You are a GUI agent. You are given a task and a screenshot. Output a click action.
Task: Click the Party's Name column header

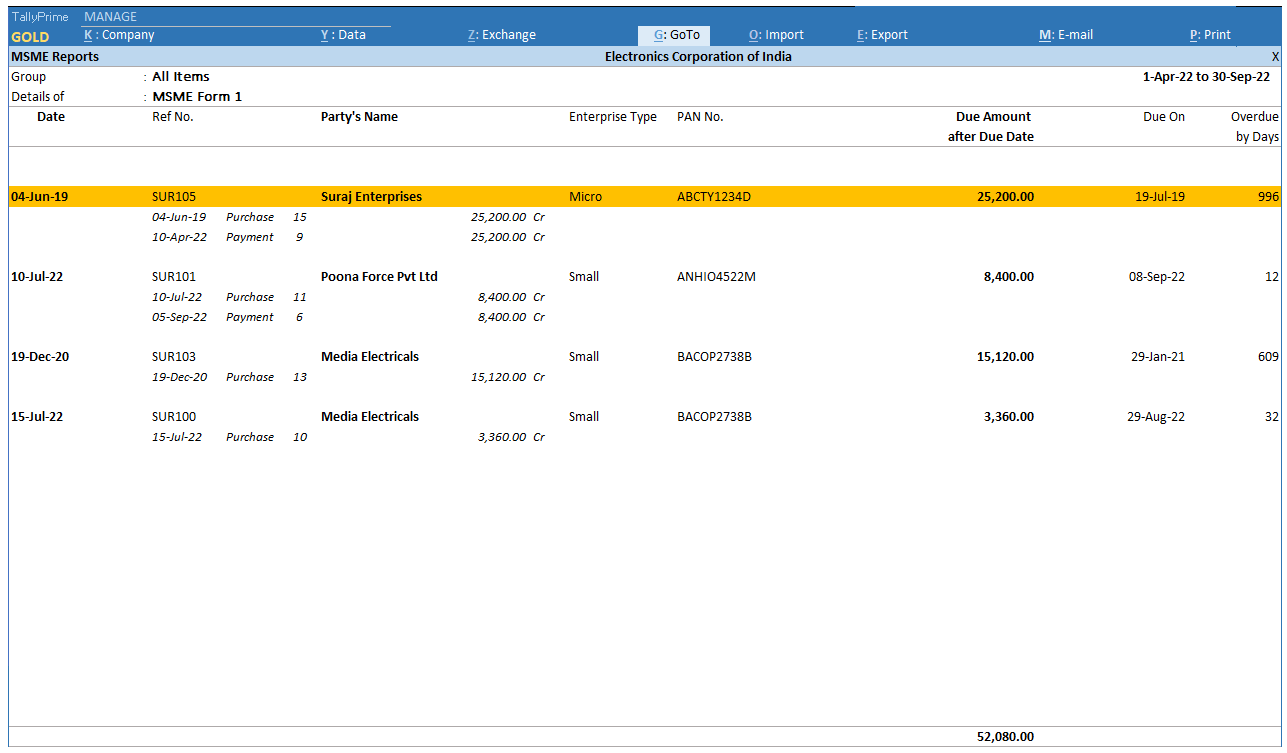click(359, 117)
